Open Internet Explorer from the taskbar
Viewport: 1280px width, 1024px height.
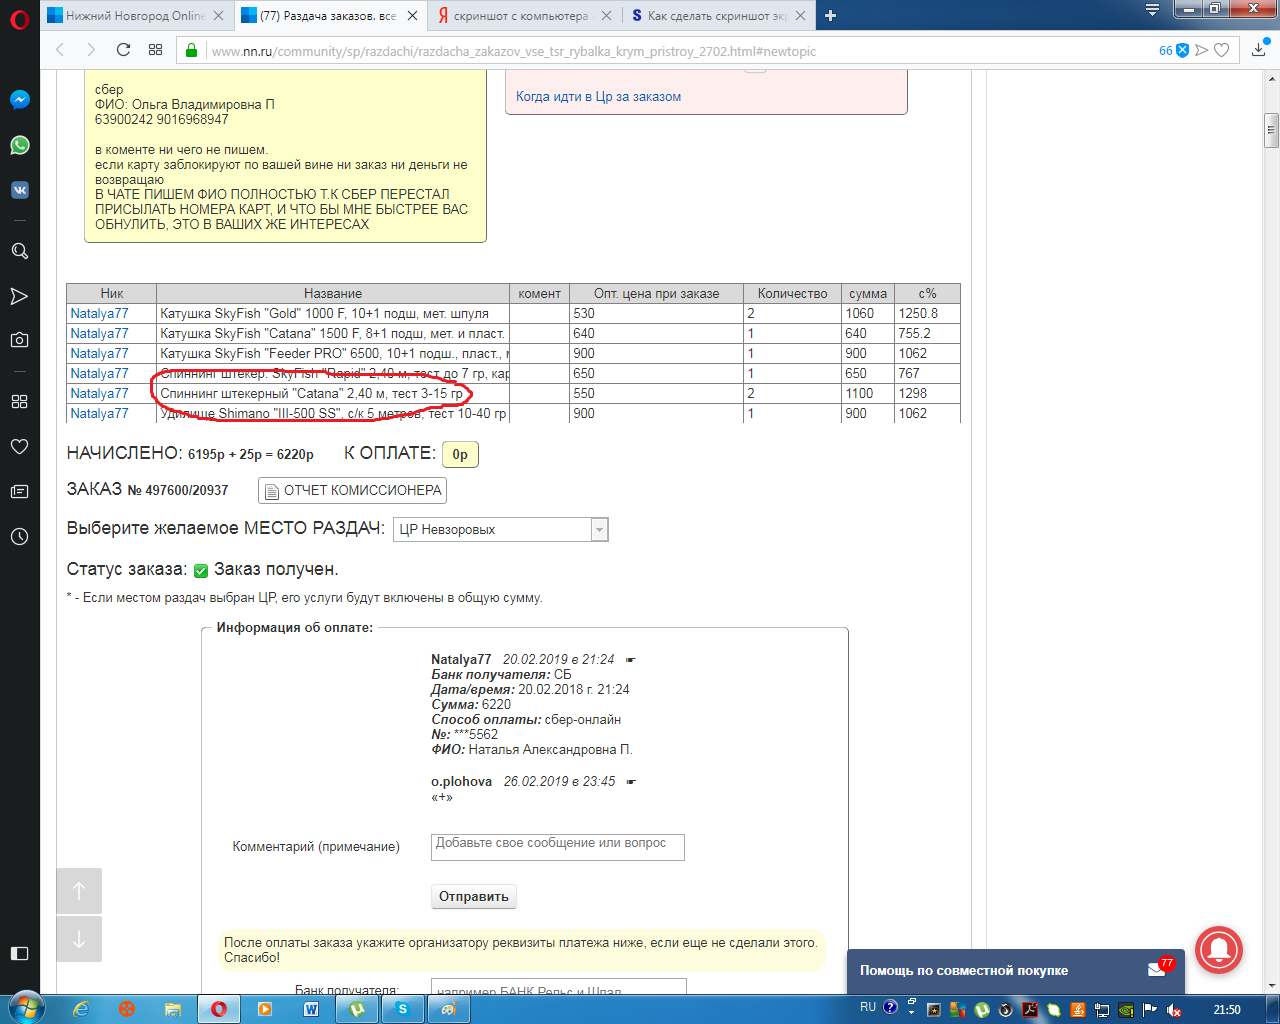pyautogui.click(x=81, y=1009)
